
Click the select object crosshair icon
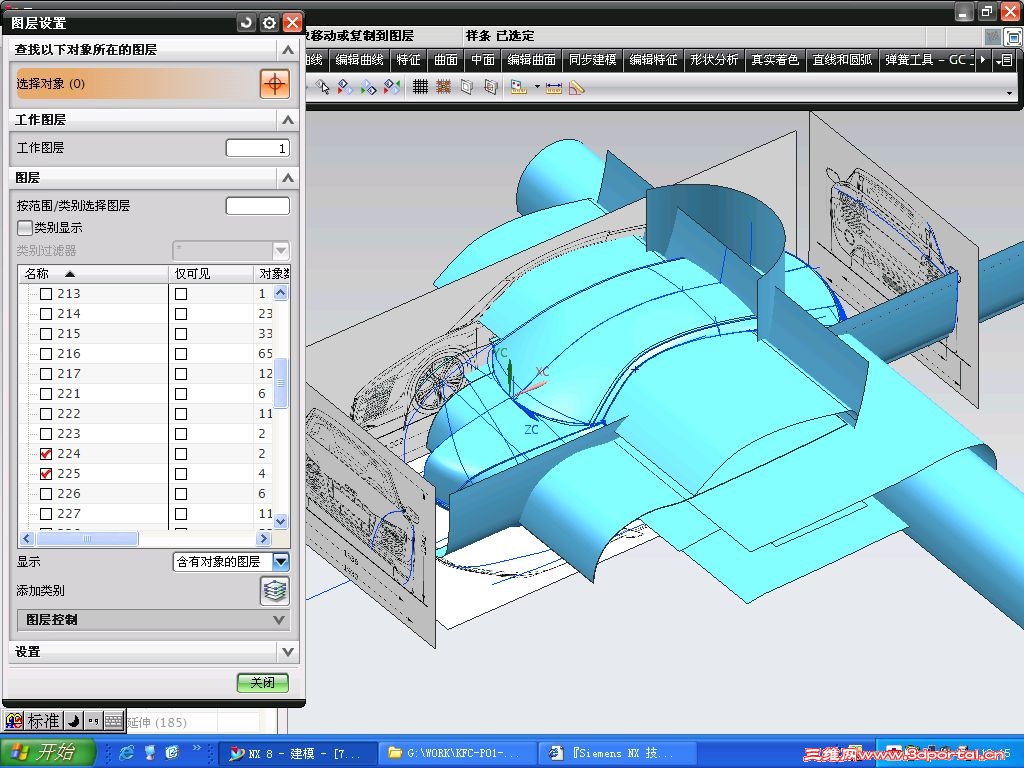[x=274, y=84]
